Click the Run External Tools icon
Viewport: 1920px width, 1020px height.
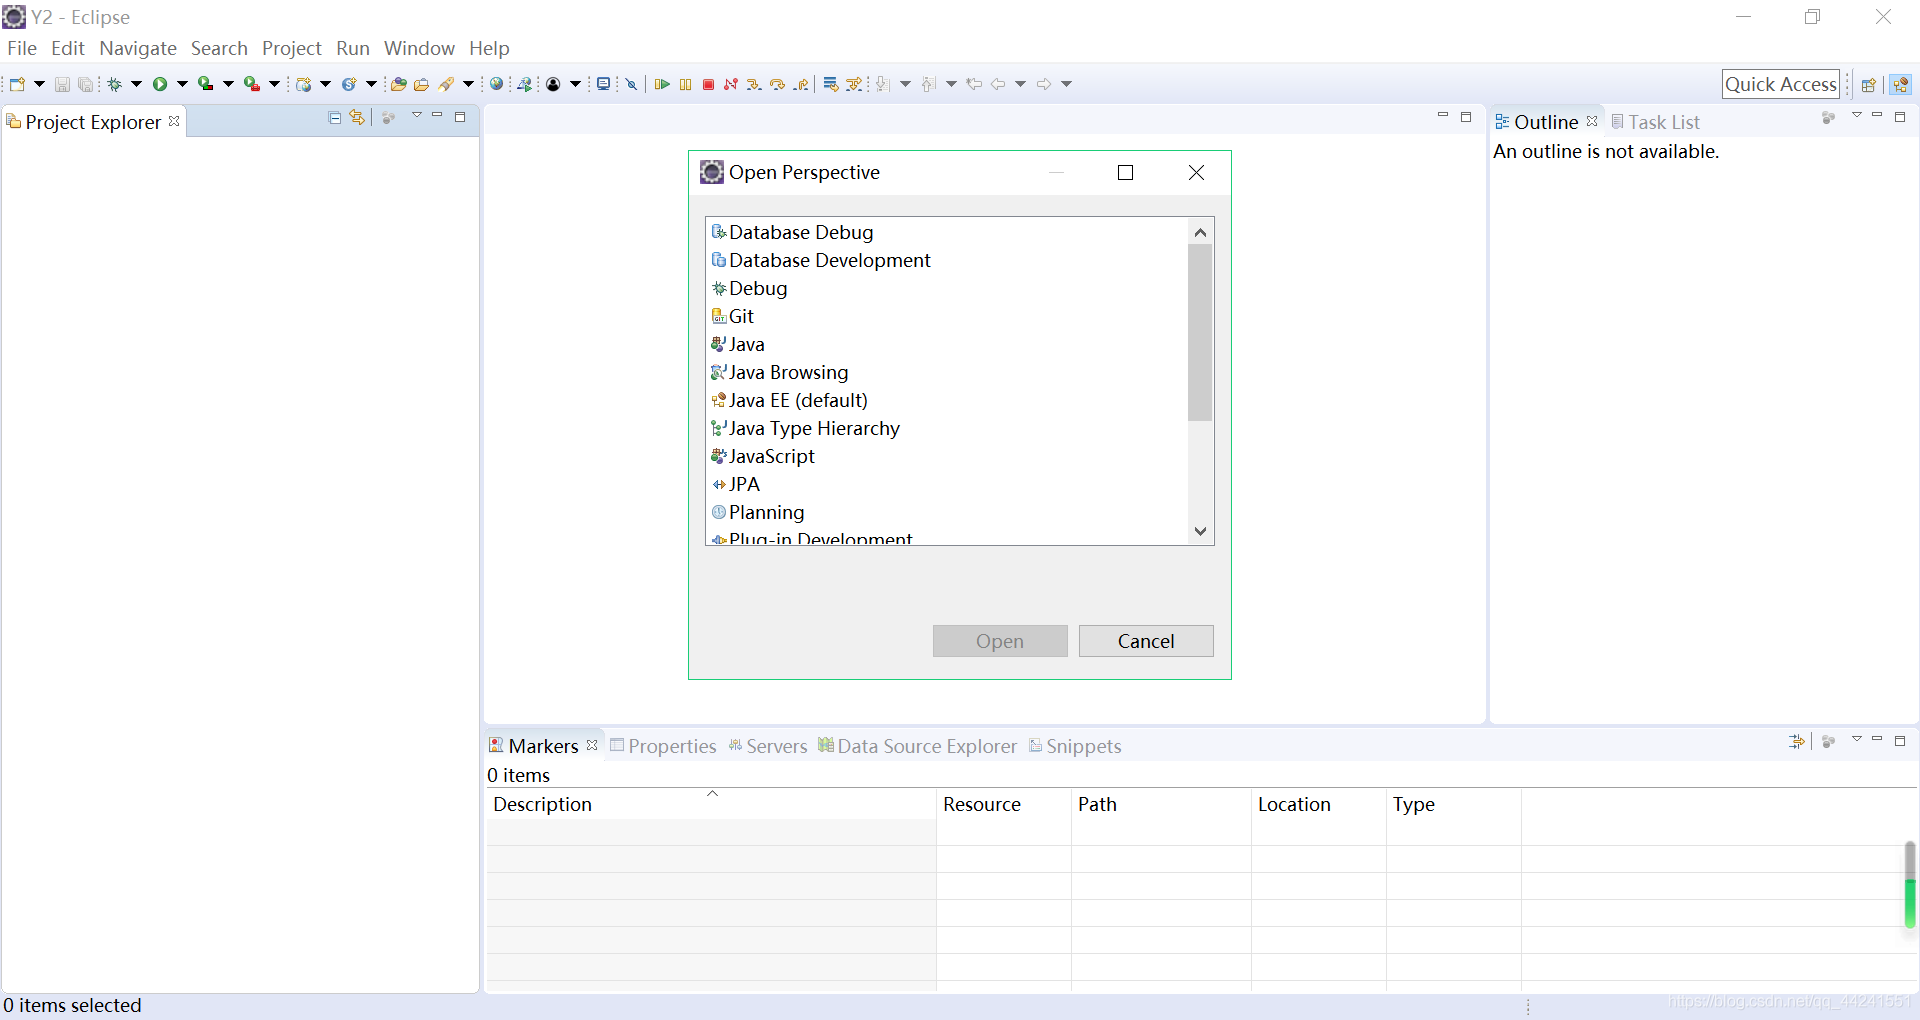(252, 84)
